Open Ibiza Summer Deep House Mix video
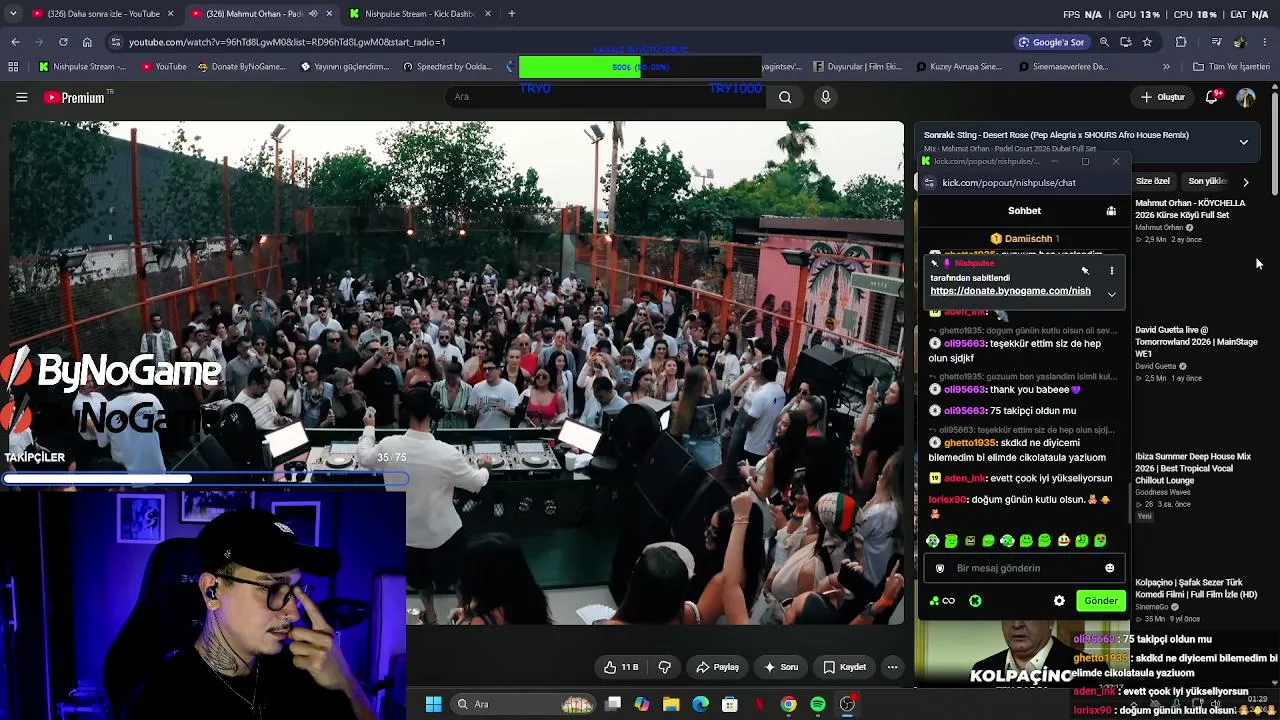Image resolution: width=1280 pixels, height=720 pixels. click(x=1193, y=468)
